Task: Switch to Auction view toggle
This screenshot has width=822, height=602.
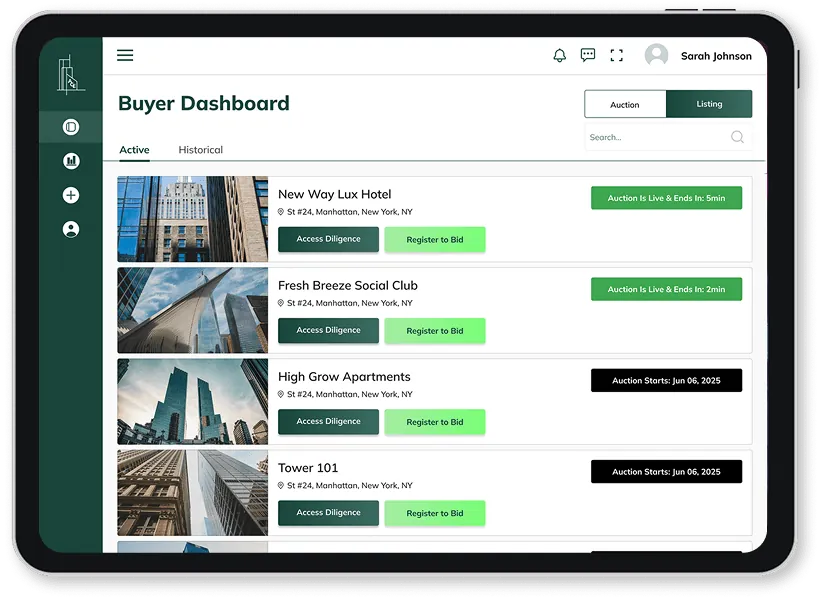Action: coord(625,104)
